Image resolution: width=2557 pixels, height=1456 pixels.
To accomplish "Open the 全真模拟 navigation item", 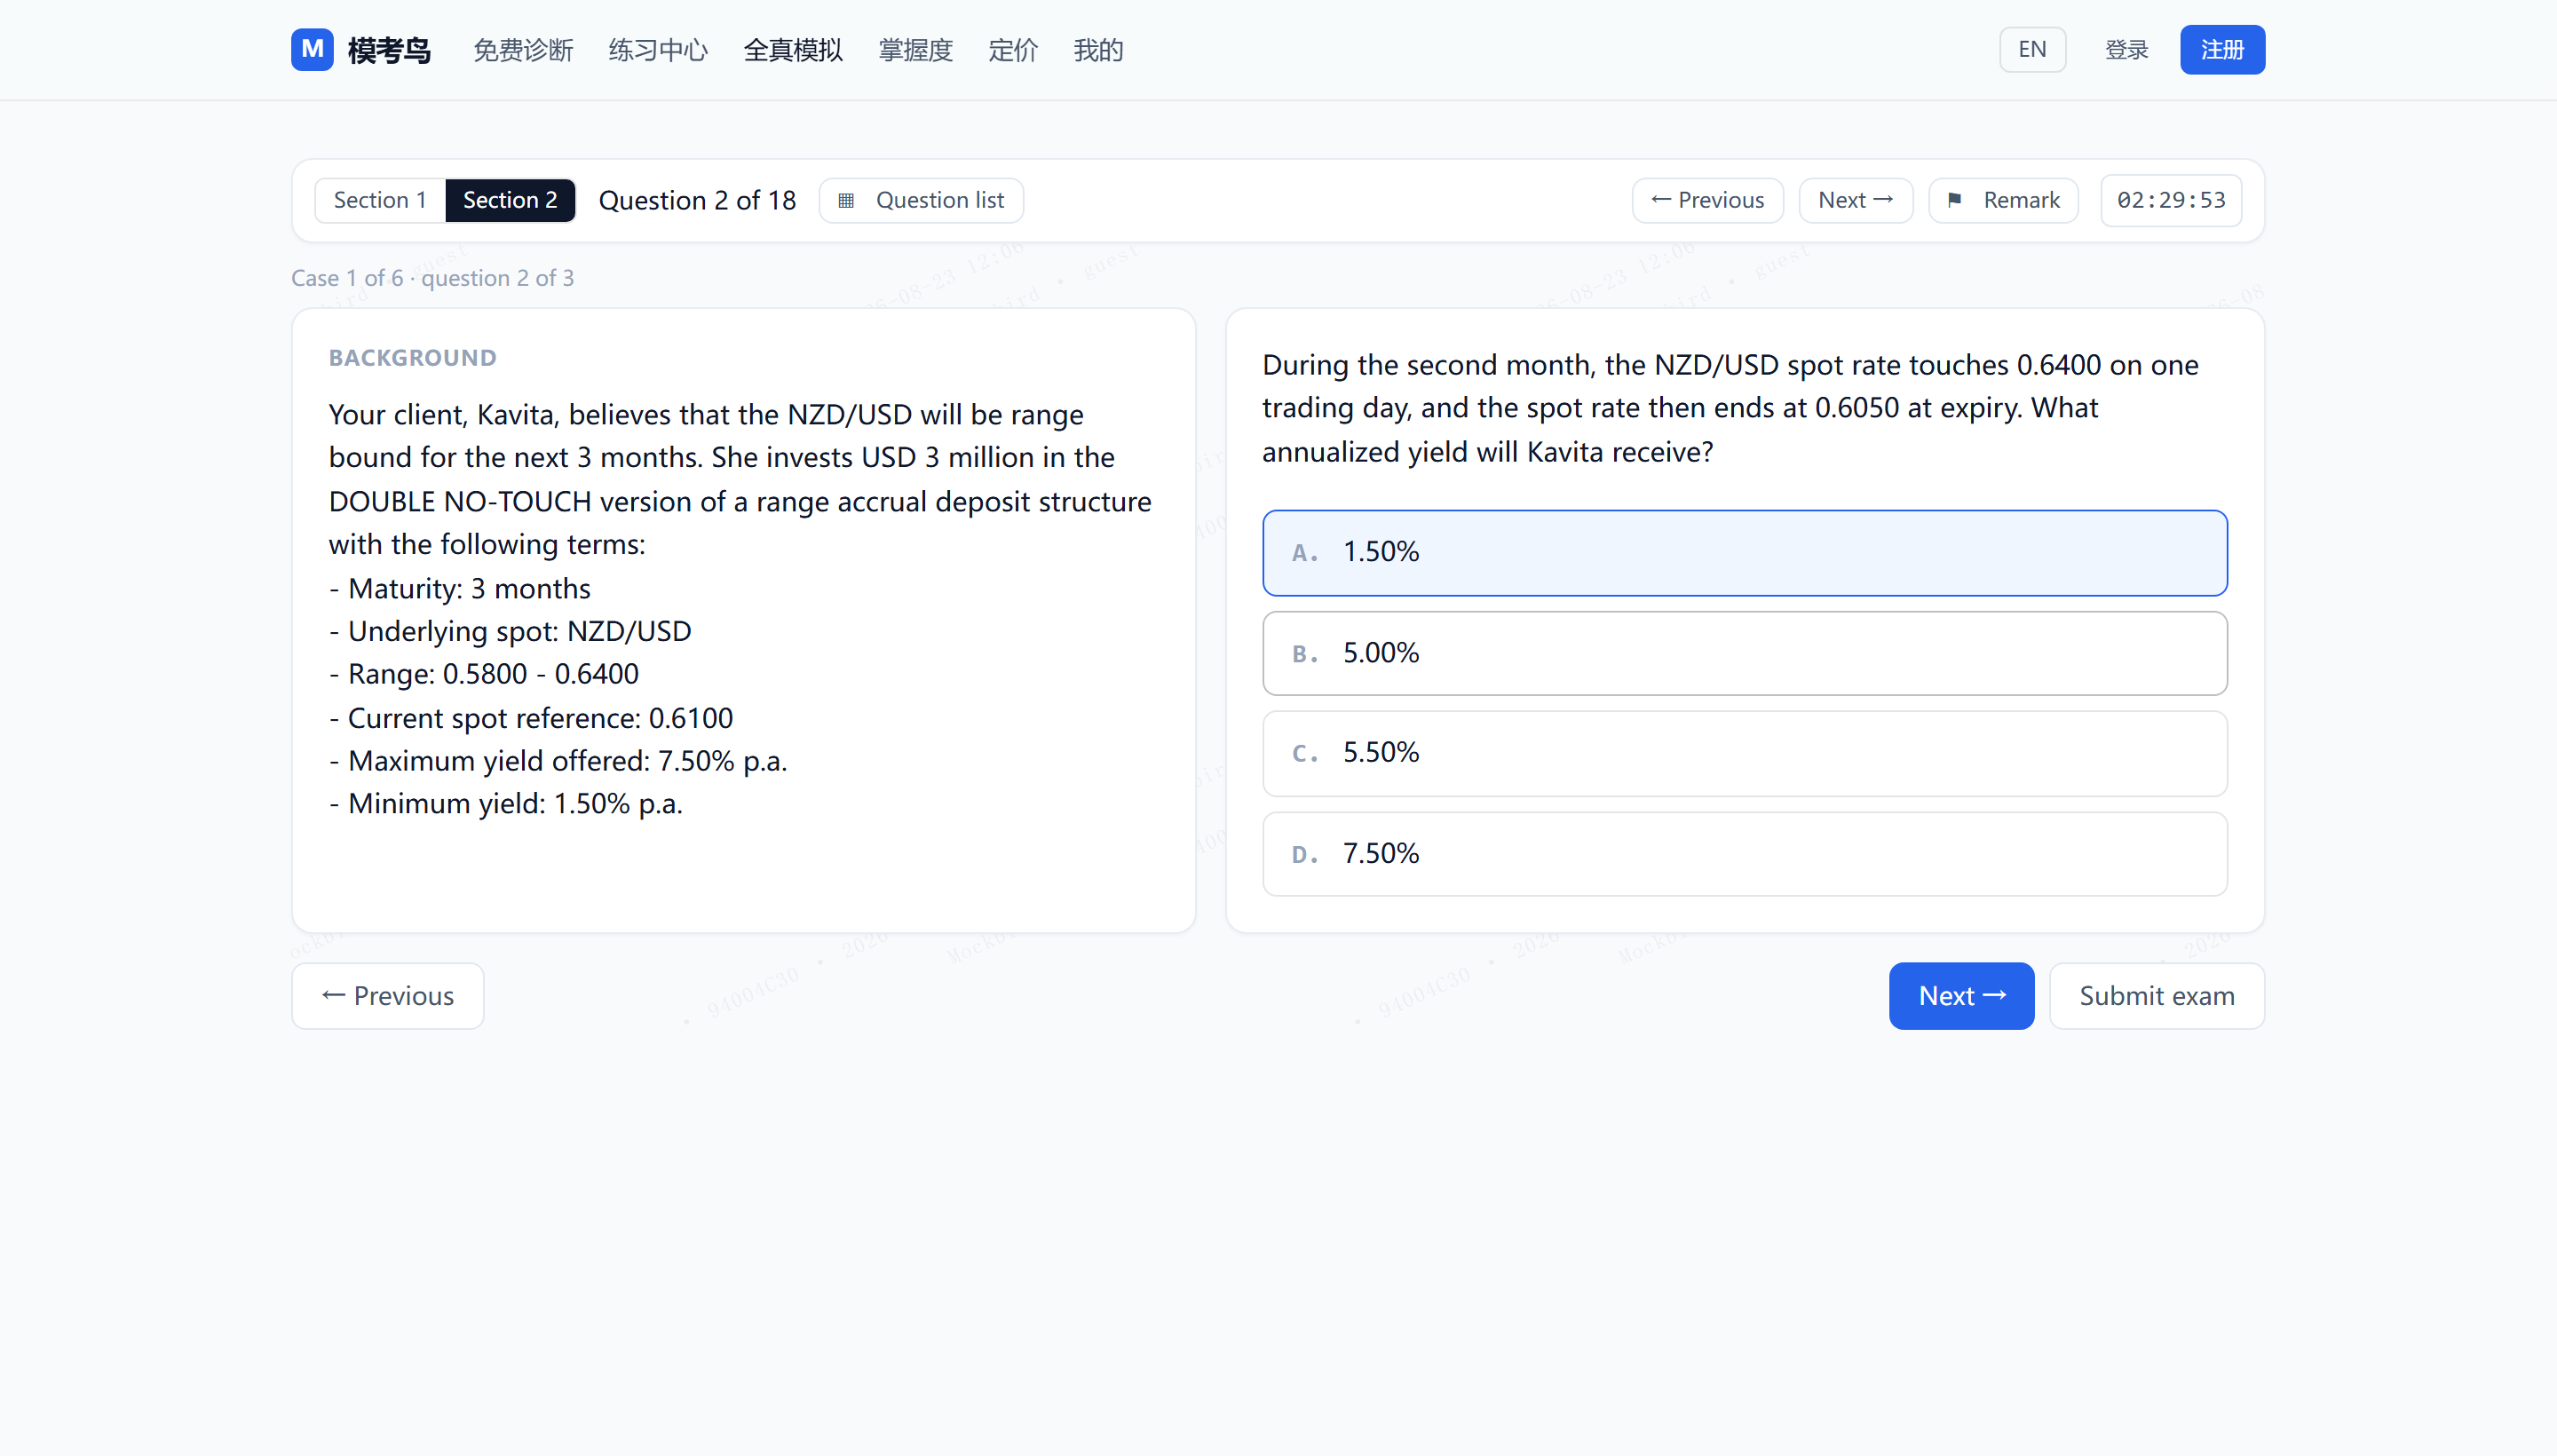I will pos(793,50).
